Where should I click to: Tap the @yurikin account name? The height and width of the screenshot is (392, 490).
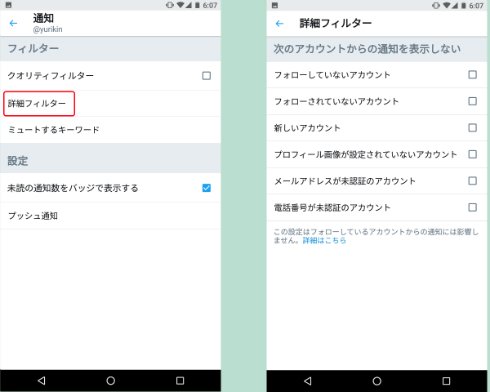click(48, 29)
